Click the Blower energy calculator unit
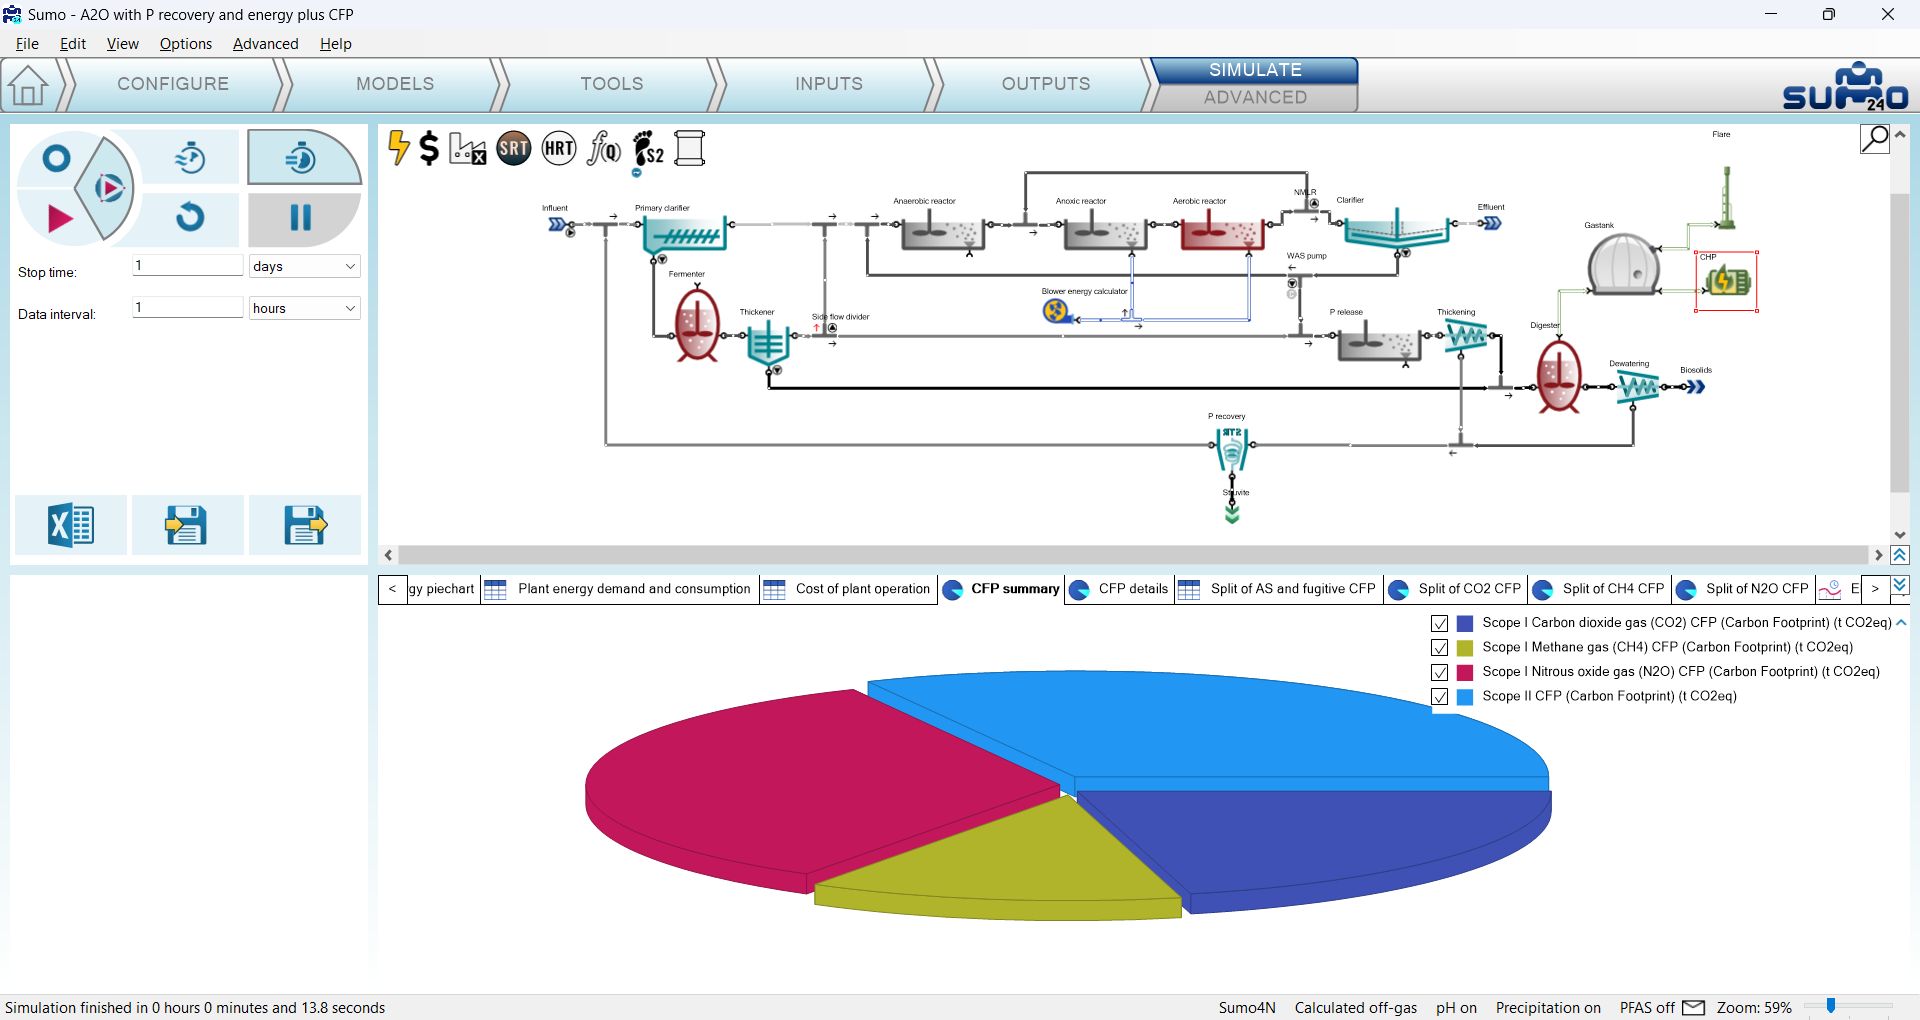 pyautogui.click(x=1056, y=311)
